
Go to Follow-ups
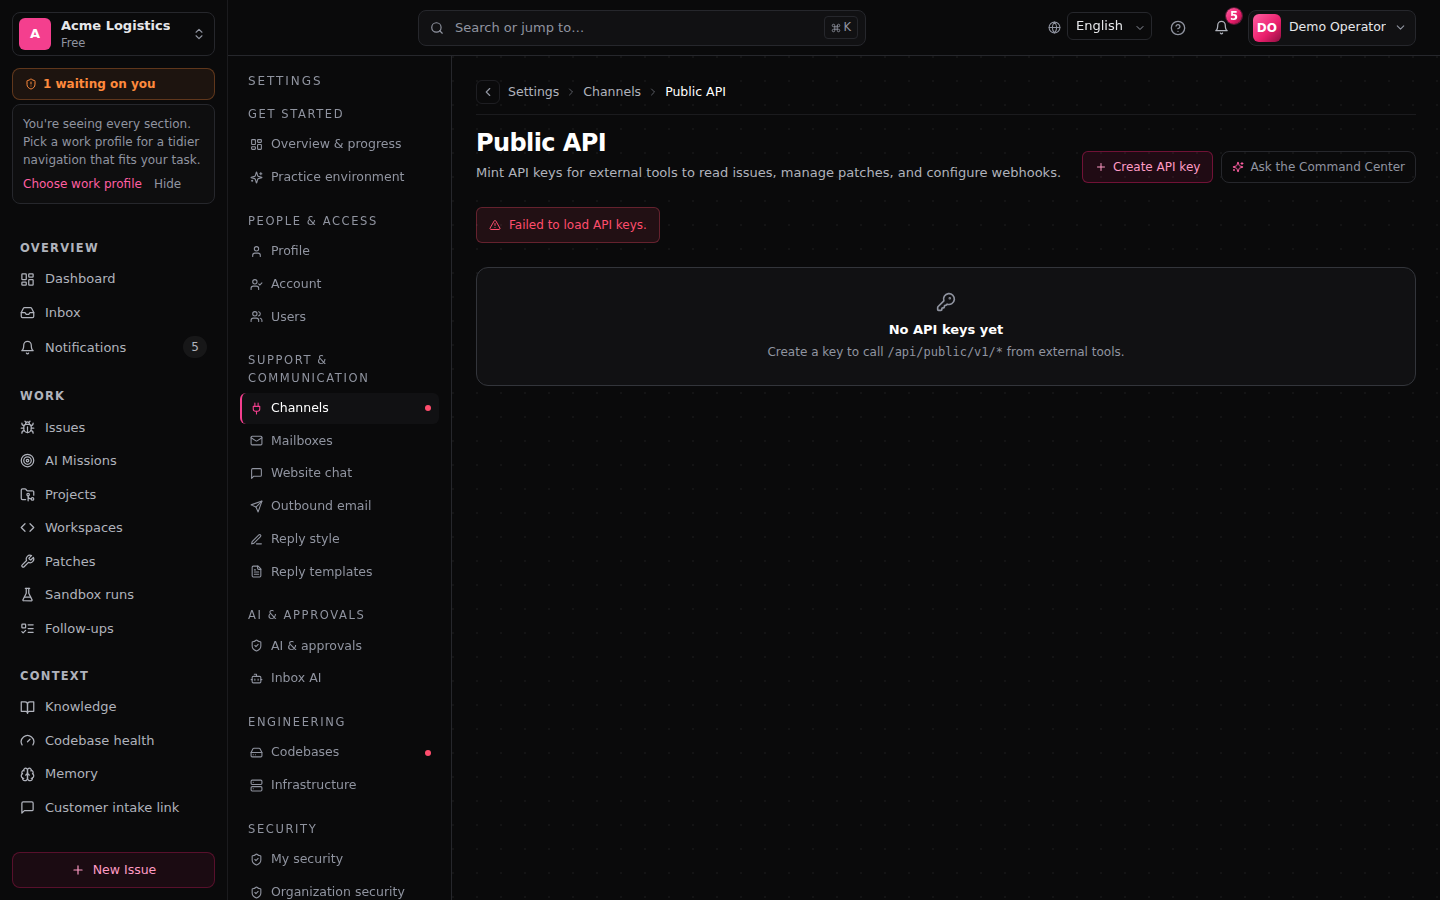coord(113,628)
